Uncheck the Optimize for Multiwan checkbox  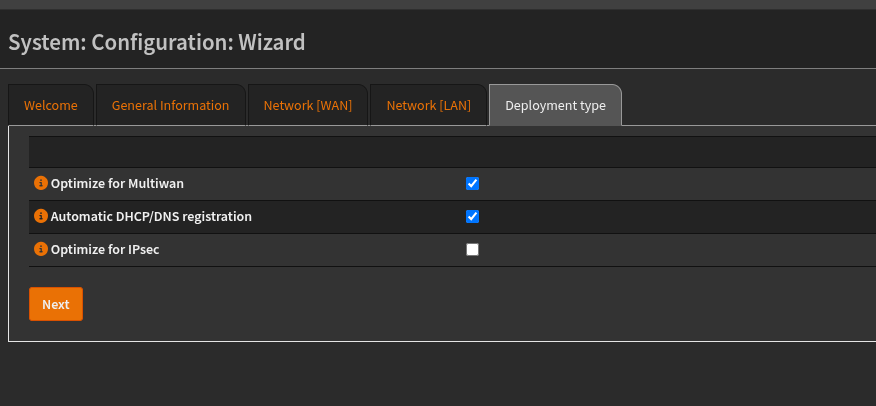coord(473,183)
